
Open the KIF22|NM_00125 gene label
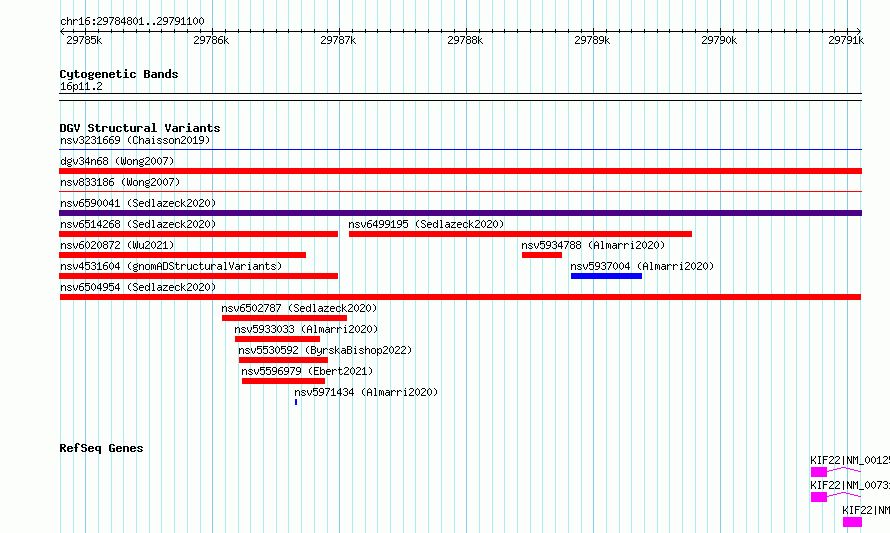click(850, 460)
